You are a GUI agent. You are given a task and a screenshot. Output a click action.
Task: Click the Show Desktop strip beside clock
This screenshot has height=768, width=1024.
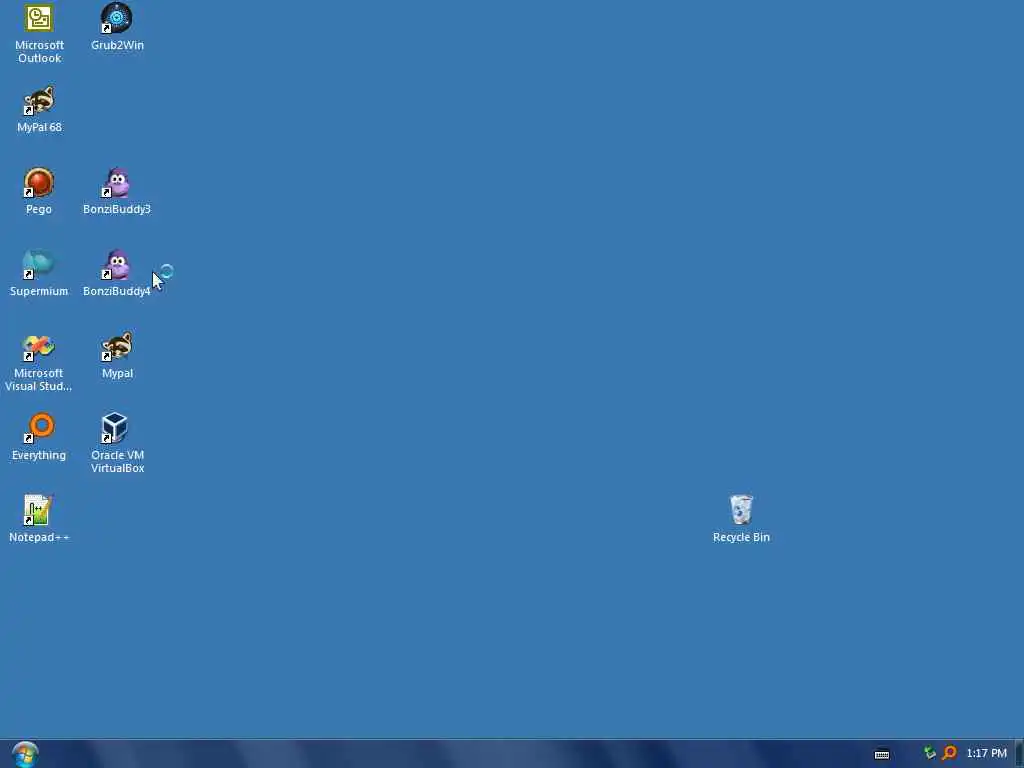click(1019, 754)
